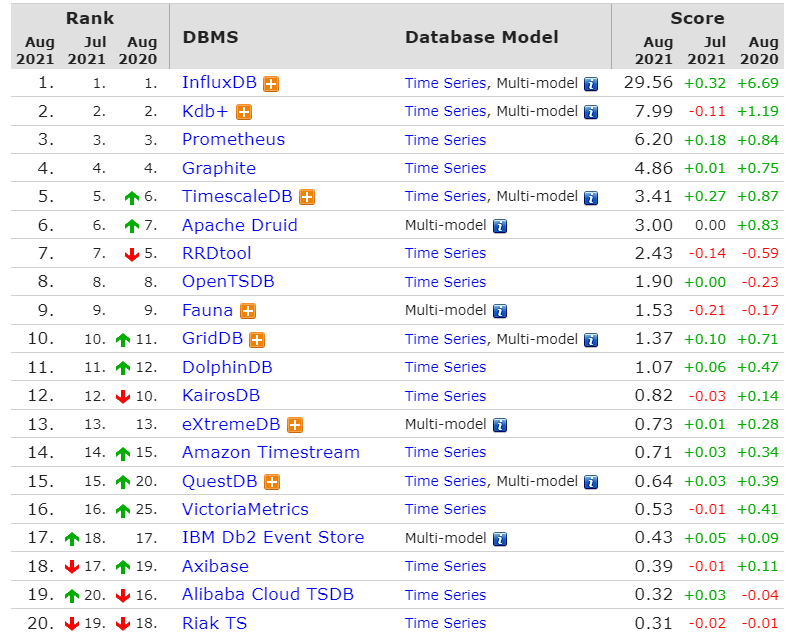
Task: Open the Apache Druid link
Action: click(x=240, y=225)
